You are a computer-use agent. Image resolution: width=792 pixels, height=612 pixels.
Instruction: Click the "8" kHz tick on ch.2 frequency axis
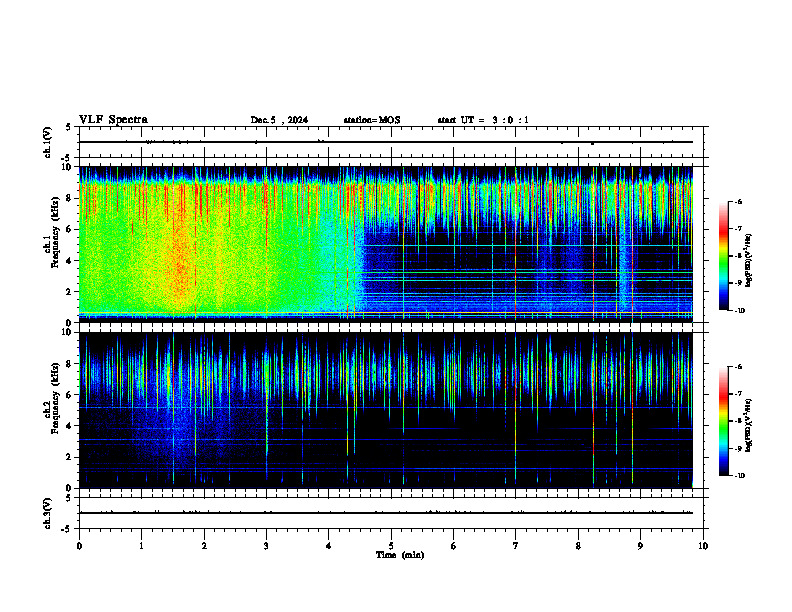tap(71, 364)
